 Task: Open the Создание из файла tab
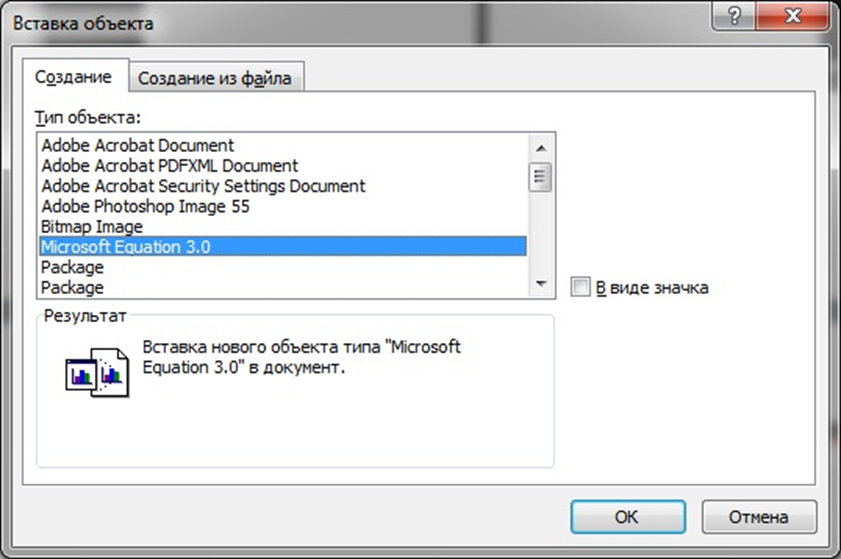pyautogui.click(x=215, y=78)
